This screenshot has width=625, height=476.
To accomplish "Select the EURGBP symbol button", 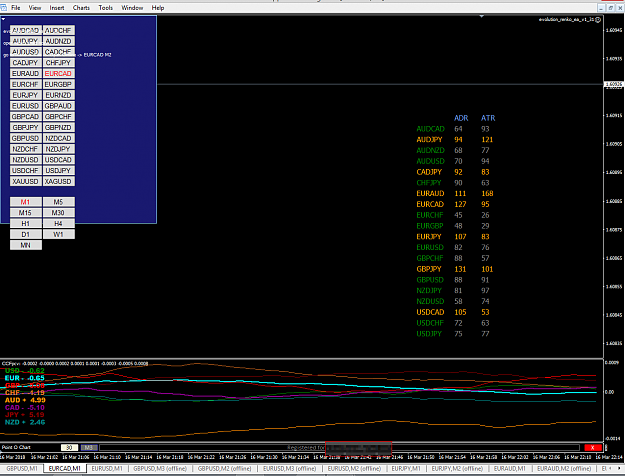I will (59, 85).
